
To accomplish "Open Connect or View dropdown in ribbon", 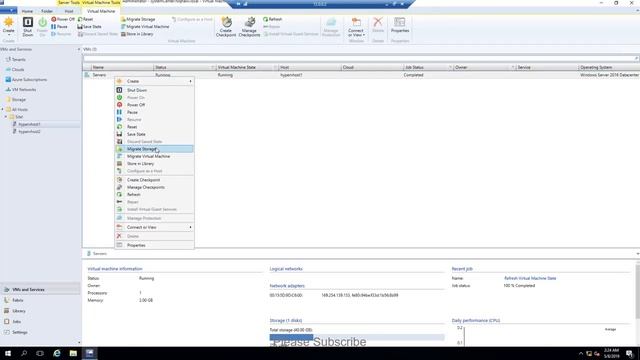I will [x=356, y=27].
